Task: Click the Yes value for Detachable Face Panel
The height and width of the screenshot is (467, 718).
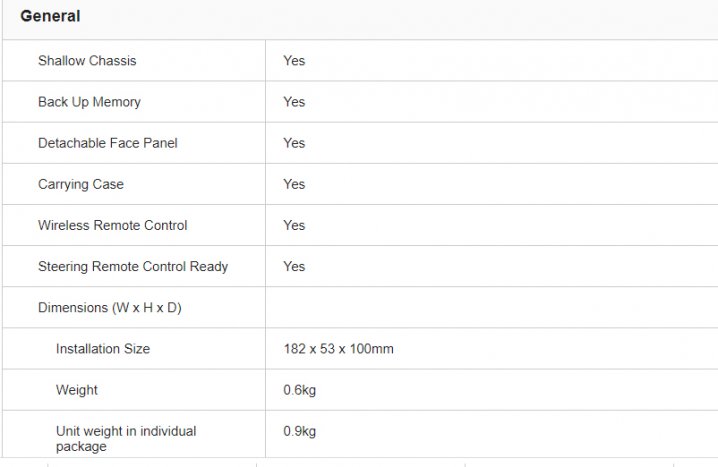Action: pyautogui.click(x=294, y=143)
